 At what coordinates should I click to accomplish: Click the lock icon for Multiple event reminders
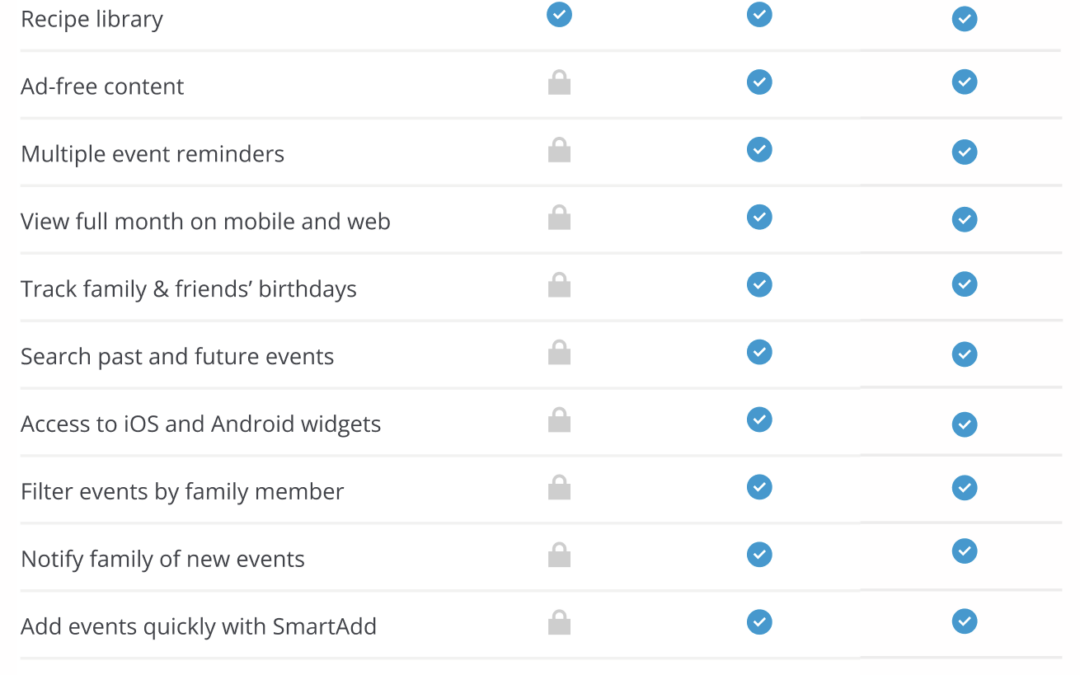559,151
